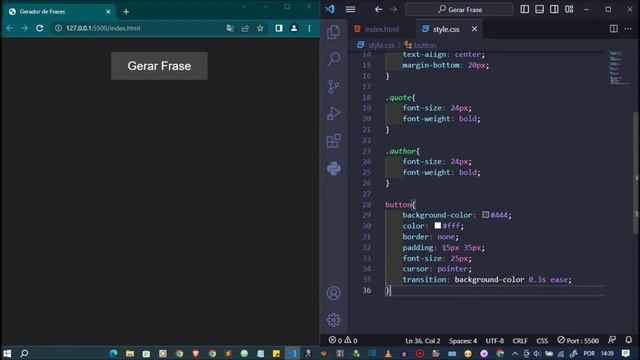Open Windows action center notifications
Screen dimensions: 640x360
(626, 353)
